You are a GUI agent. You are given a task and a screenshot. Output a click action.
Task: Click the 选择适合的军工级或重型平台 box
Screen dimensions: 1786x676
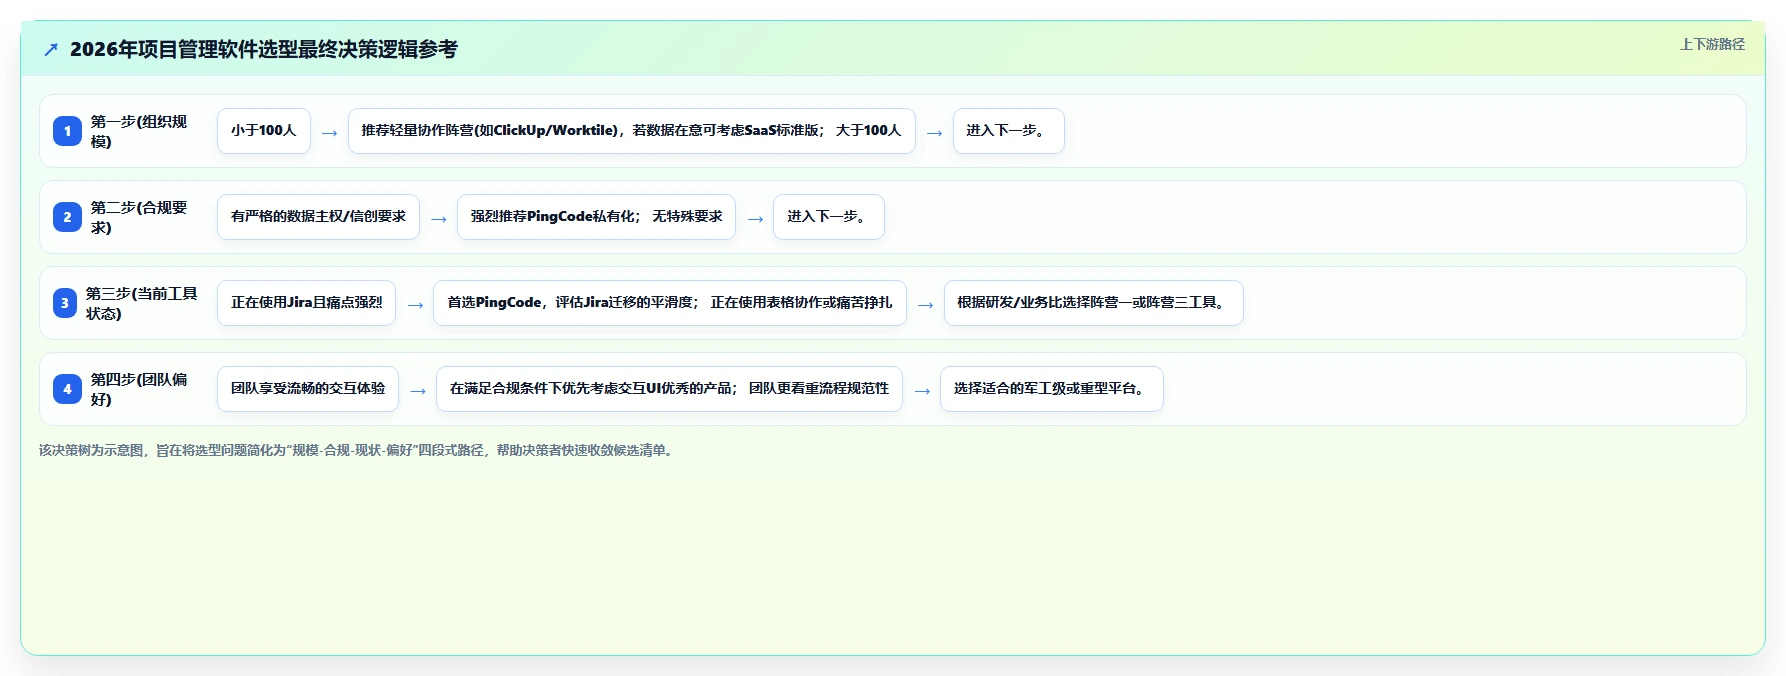(x=1052, y=389)
